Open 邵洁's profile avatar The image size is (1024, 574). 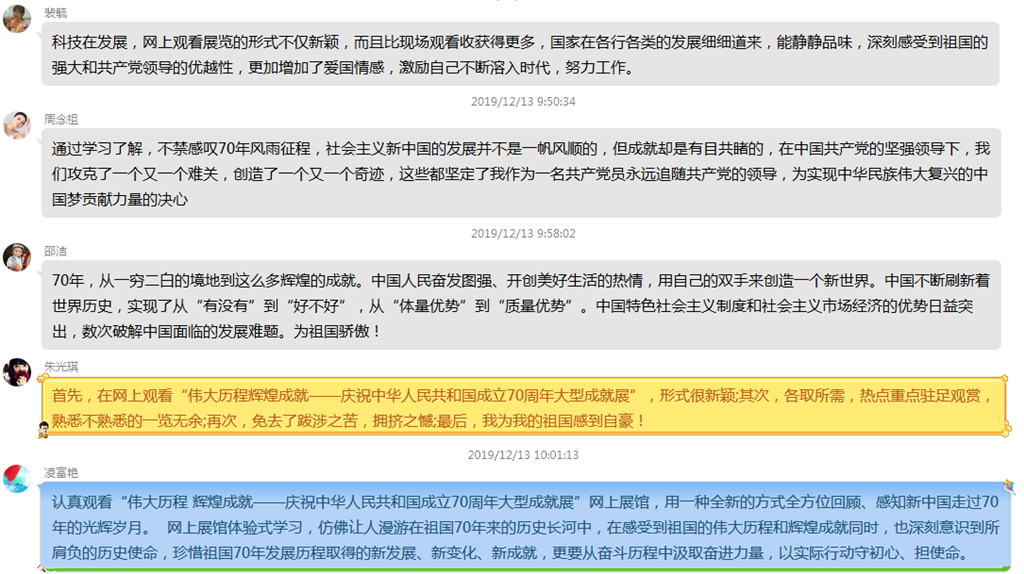(17, 257)
